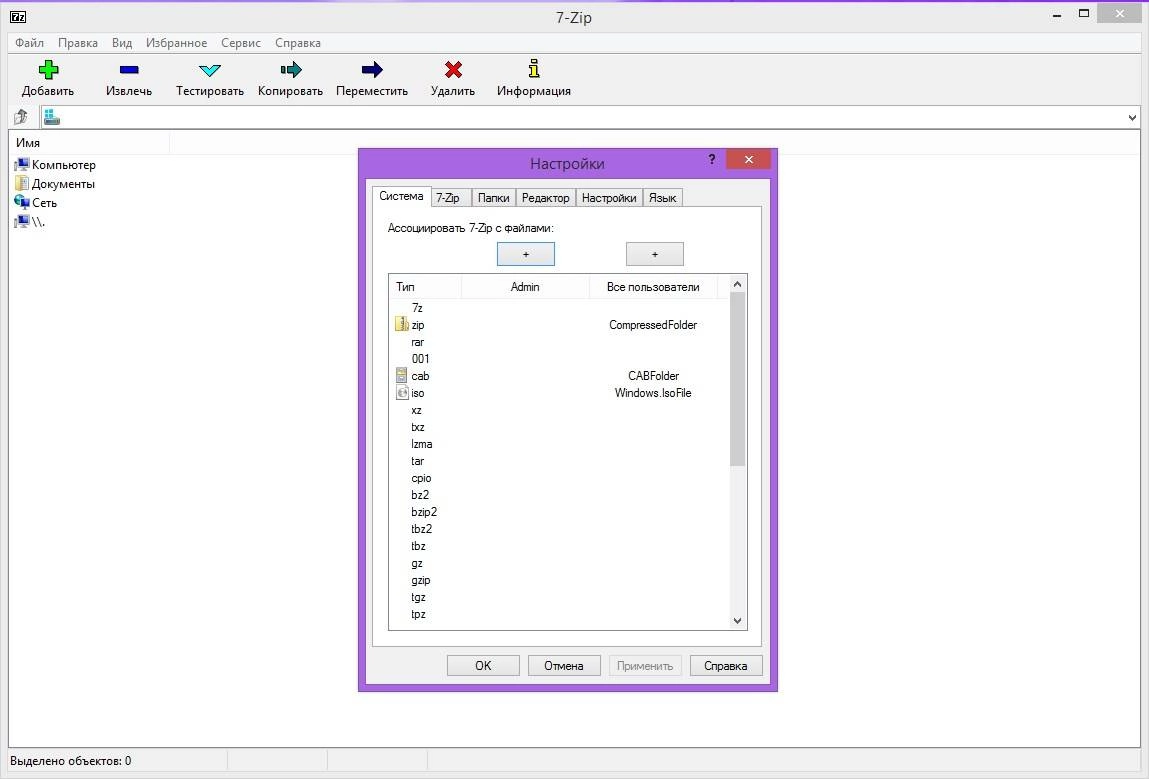1149x779 pixels.
Task: Click the zip folder icon in list
Action: click(402, 324)
